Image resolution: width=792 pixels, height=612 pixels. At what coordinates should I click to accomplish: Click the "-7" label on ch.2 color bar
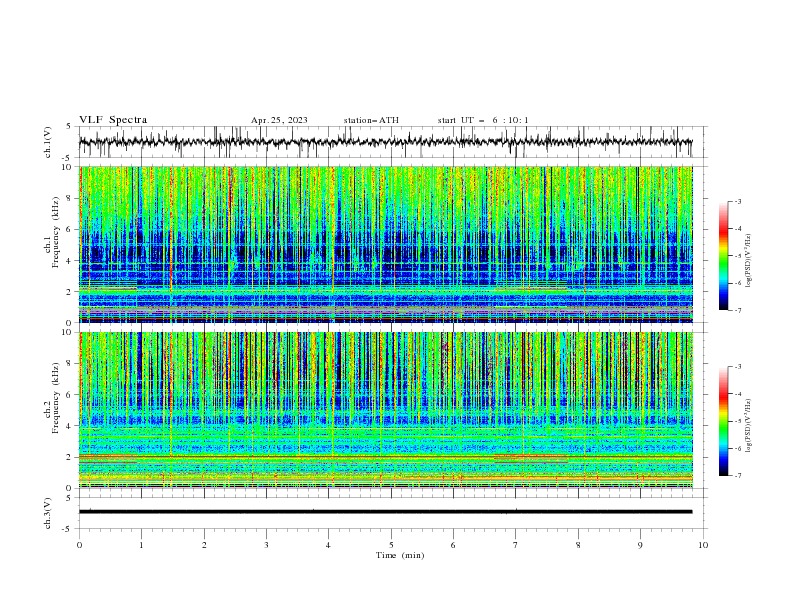[737, 476]
